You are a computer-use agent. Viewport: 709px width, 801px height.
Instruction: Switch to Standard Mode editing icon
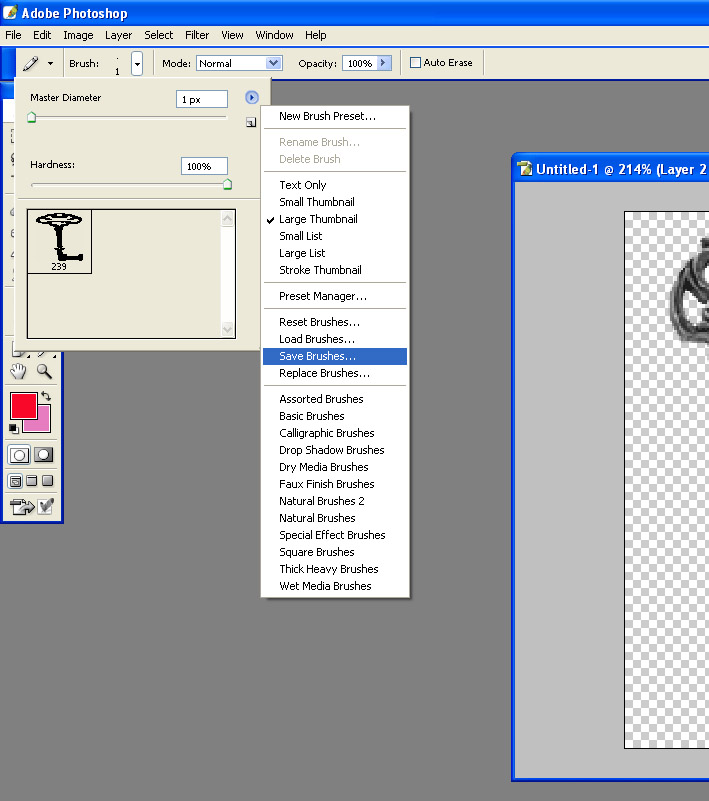click(x=19, y=455)
